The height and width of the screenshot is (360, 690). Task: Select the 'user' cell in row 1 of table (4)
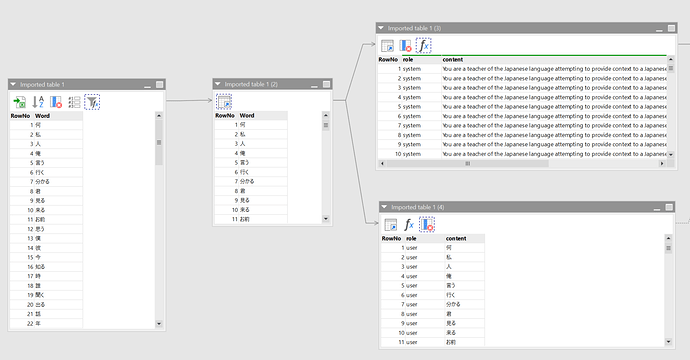click(424, 248)
